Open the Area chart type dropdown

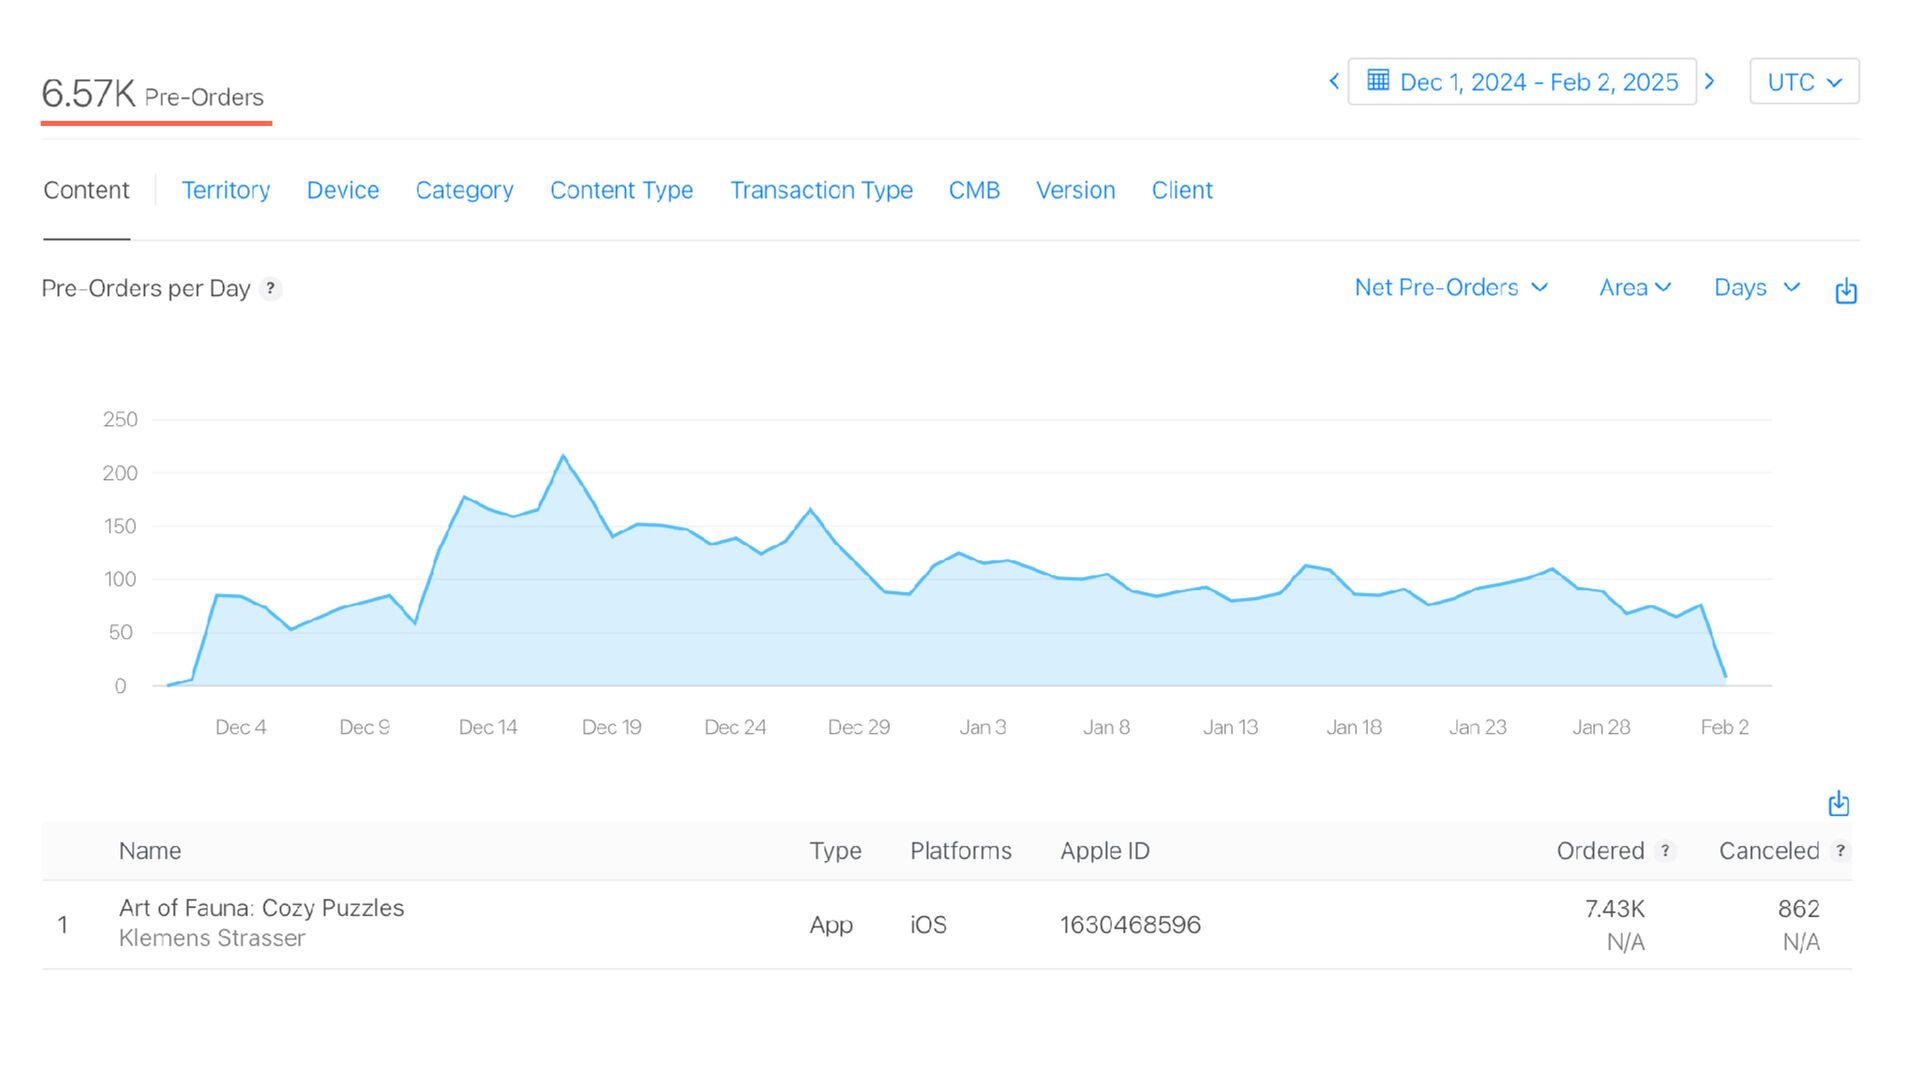1635,288
